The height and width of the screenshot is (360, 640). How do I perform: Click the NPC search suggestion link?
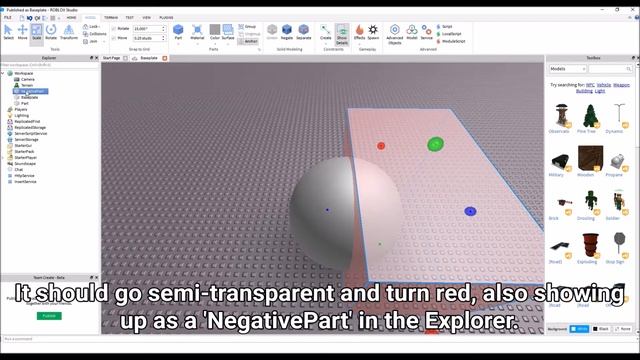coord(590,85)
